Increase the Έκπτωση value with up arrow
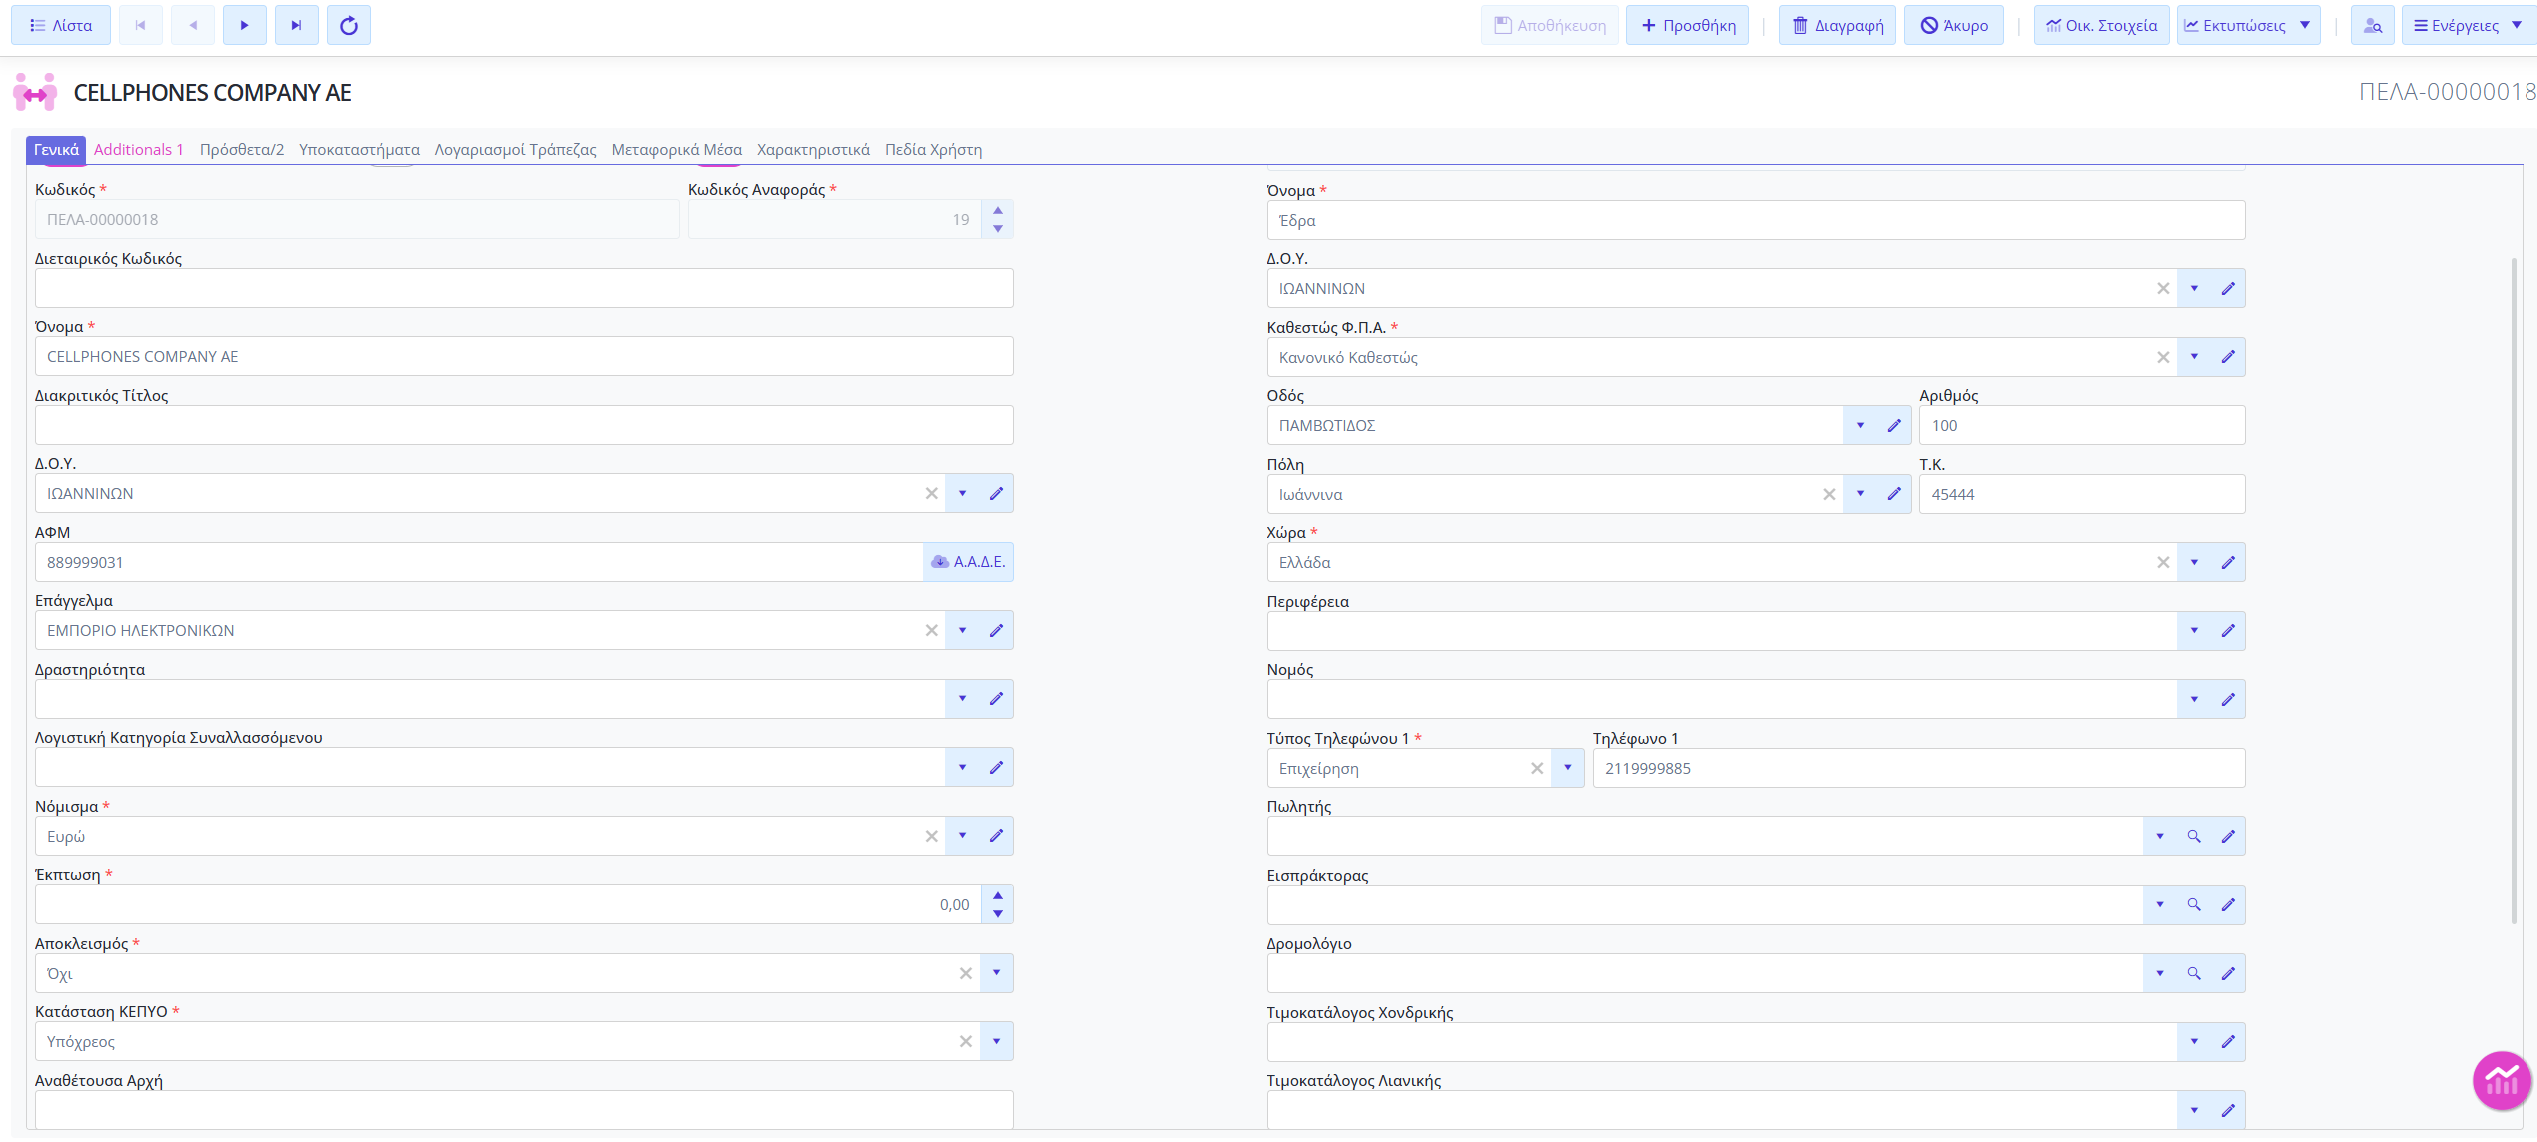The width and height of the screenshot is (2537, 1142). click(x=997, y=895)
